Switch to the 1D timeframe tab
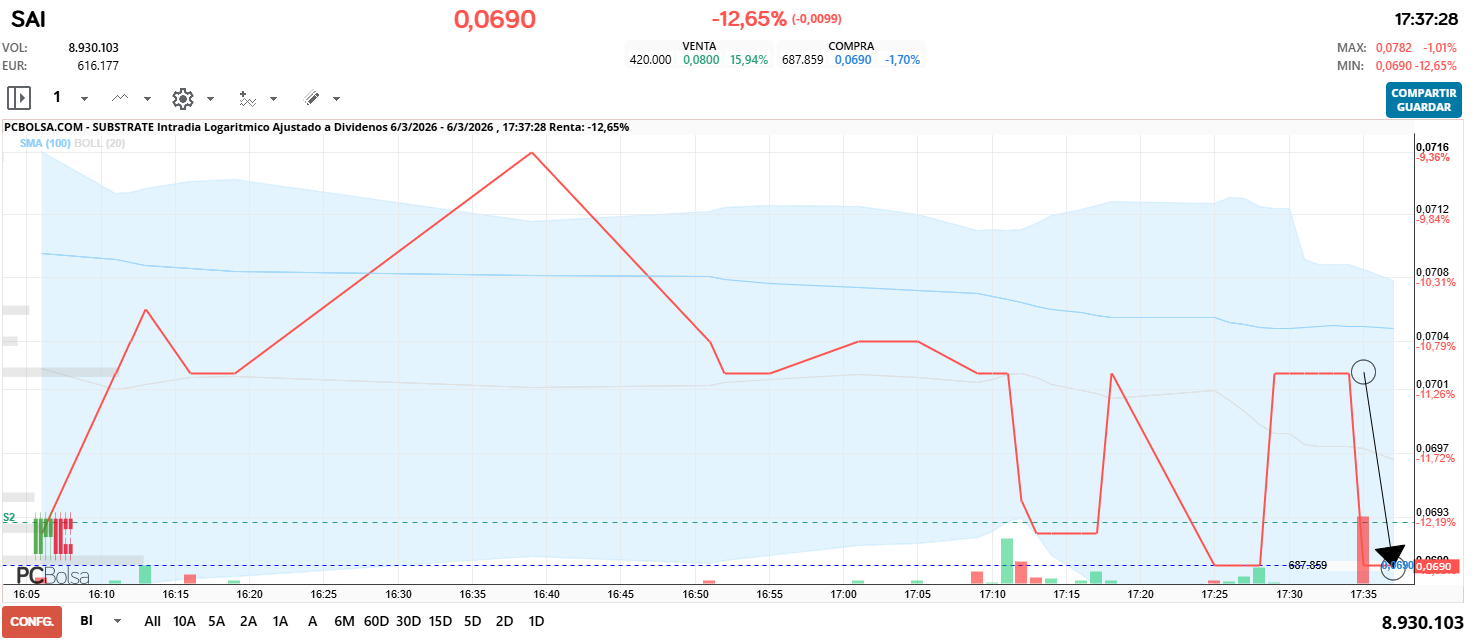1477x643 pixels. pos(536,621)
